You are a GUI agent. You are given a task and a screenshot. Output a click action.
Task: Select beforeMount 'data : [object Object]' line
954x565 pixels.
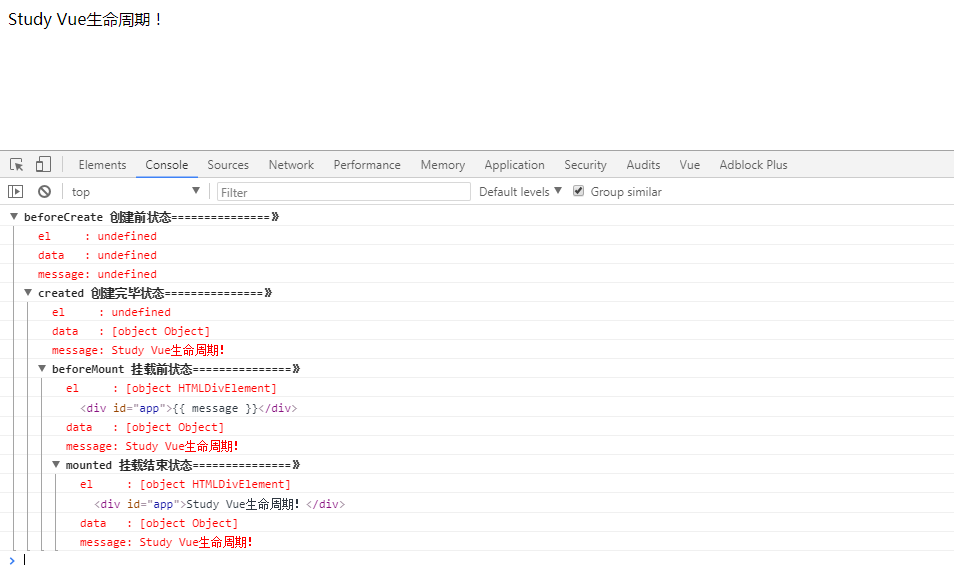pos(145,427)
